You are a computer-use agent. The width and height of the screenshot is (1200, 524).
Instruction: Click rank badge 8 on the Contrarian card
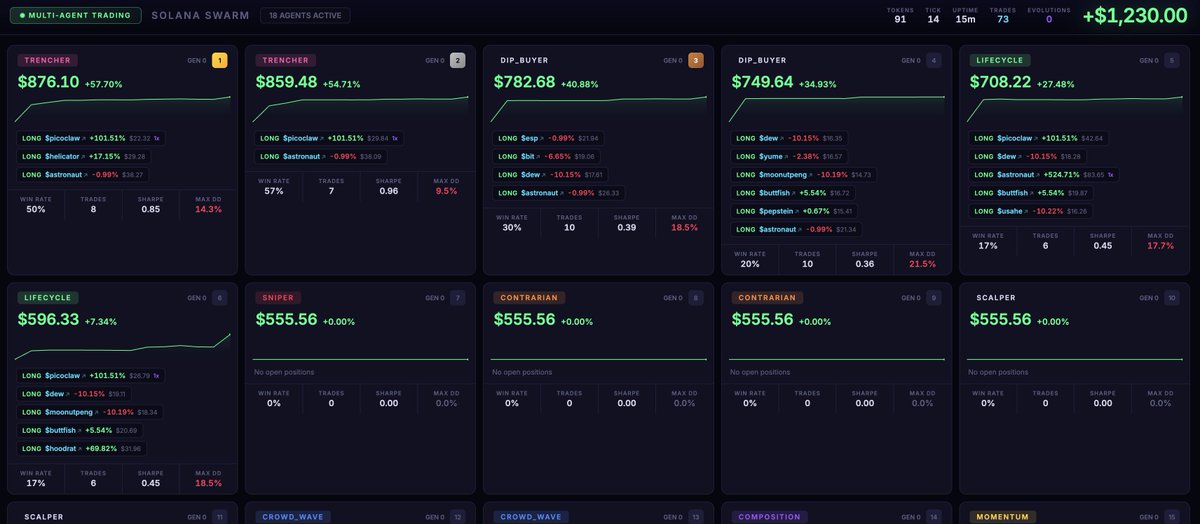click(x=696, y=298)
